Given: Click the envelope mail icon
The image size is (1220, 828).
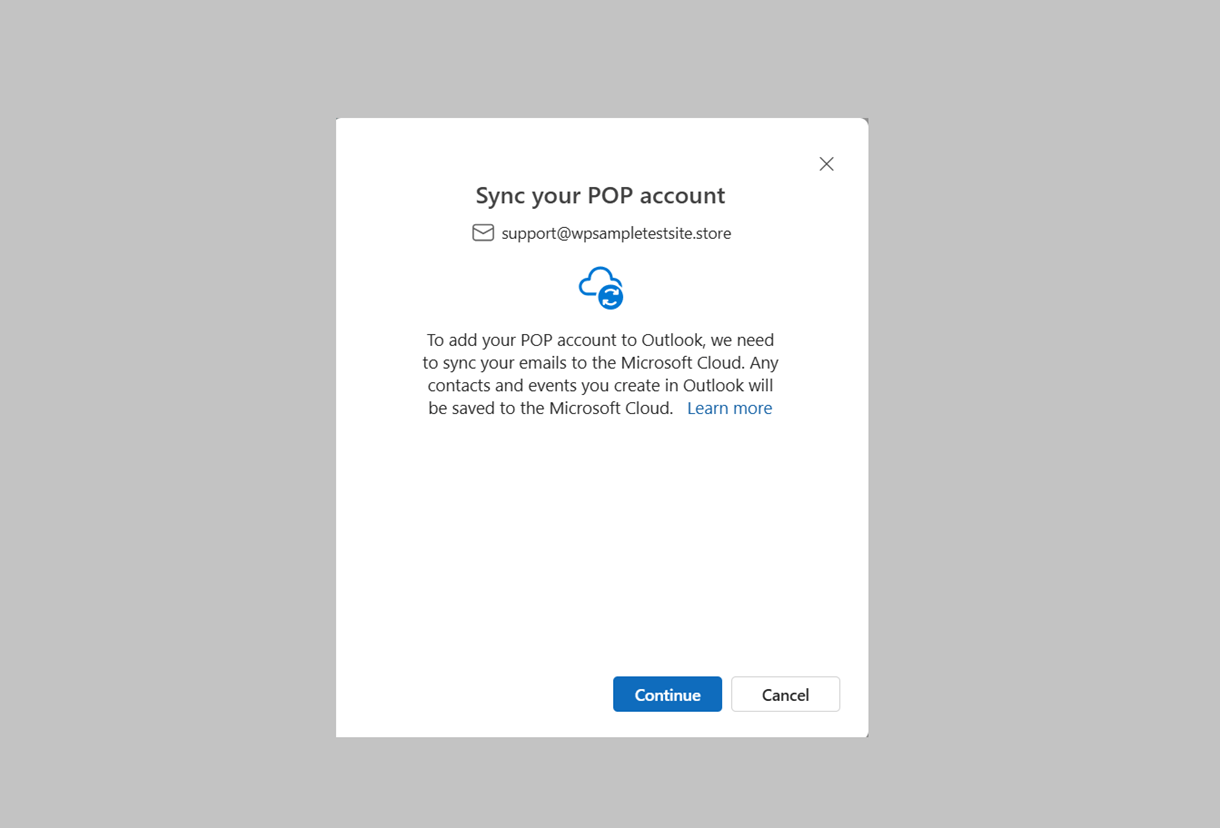Looking at the screenshot, I should pyautogui.click(x=483, y=233).
